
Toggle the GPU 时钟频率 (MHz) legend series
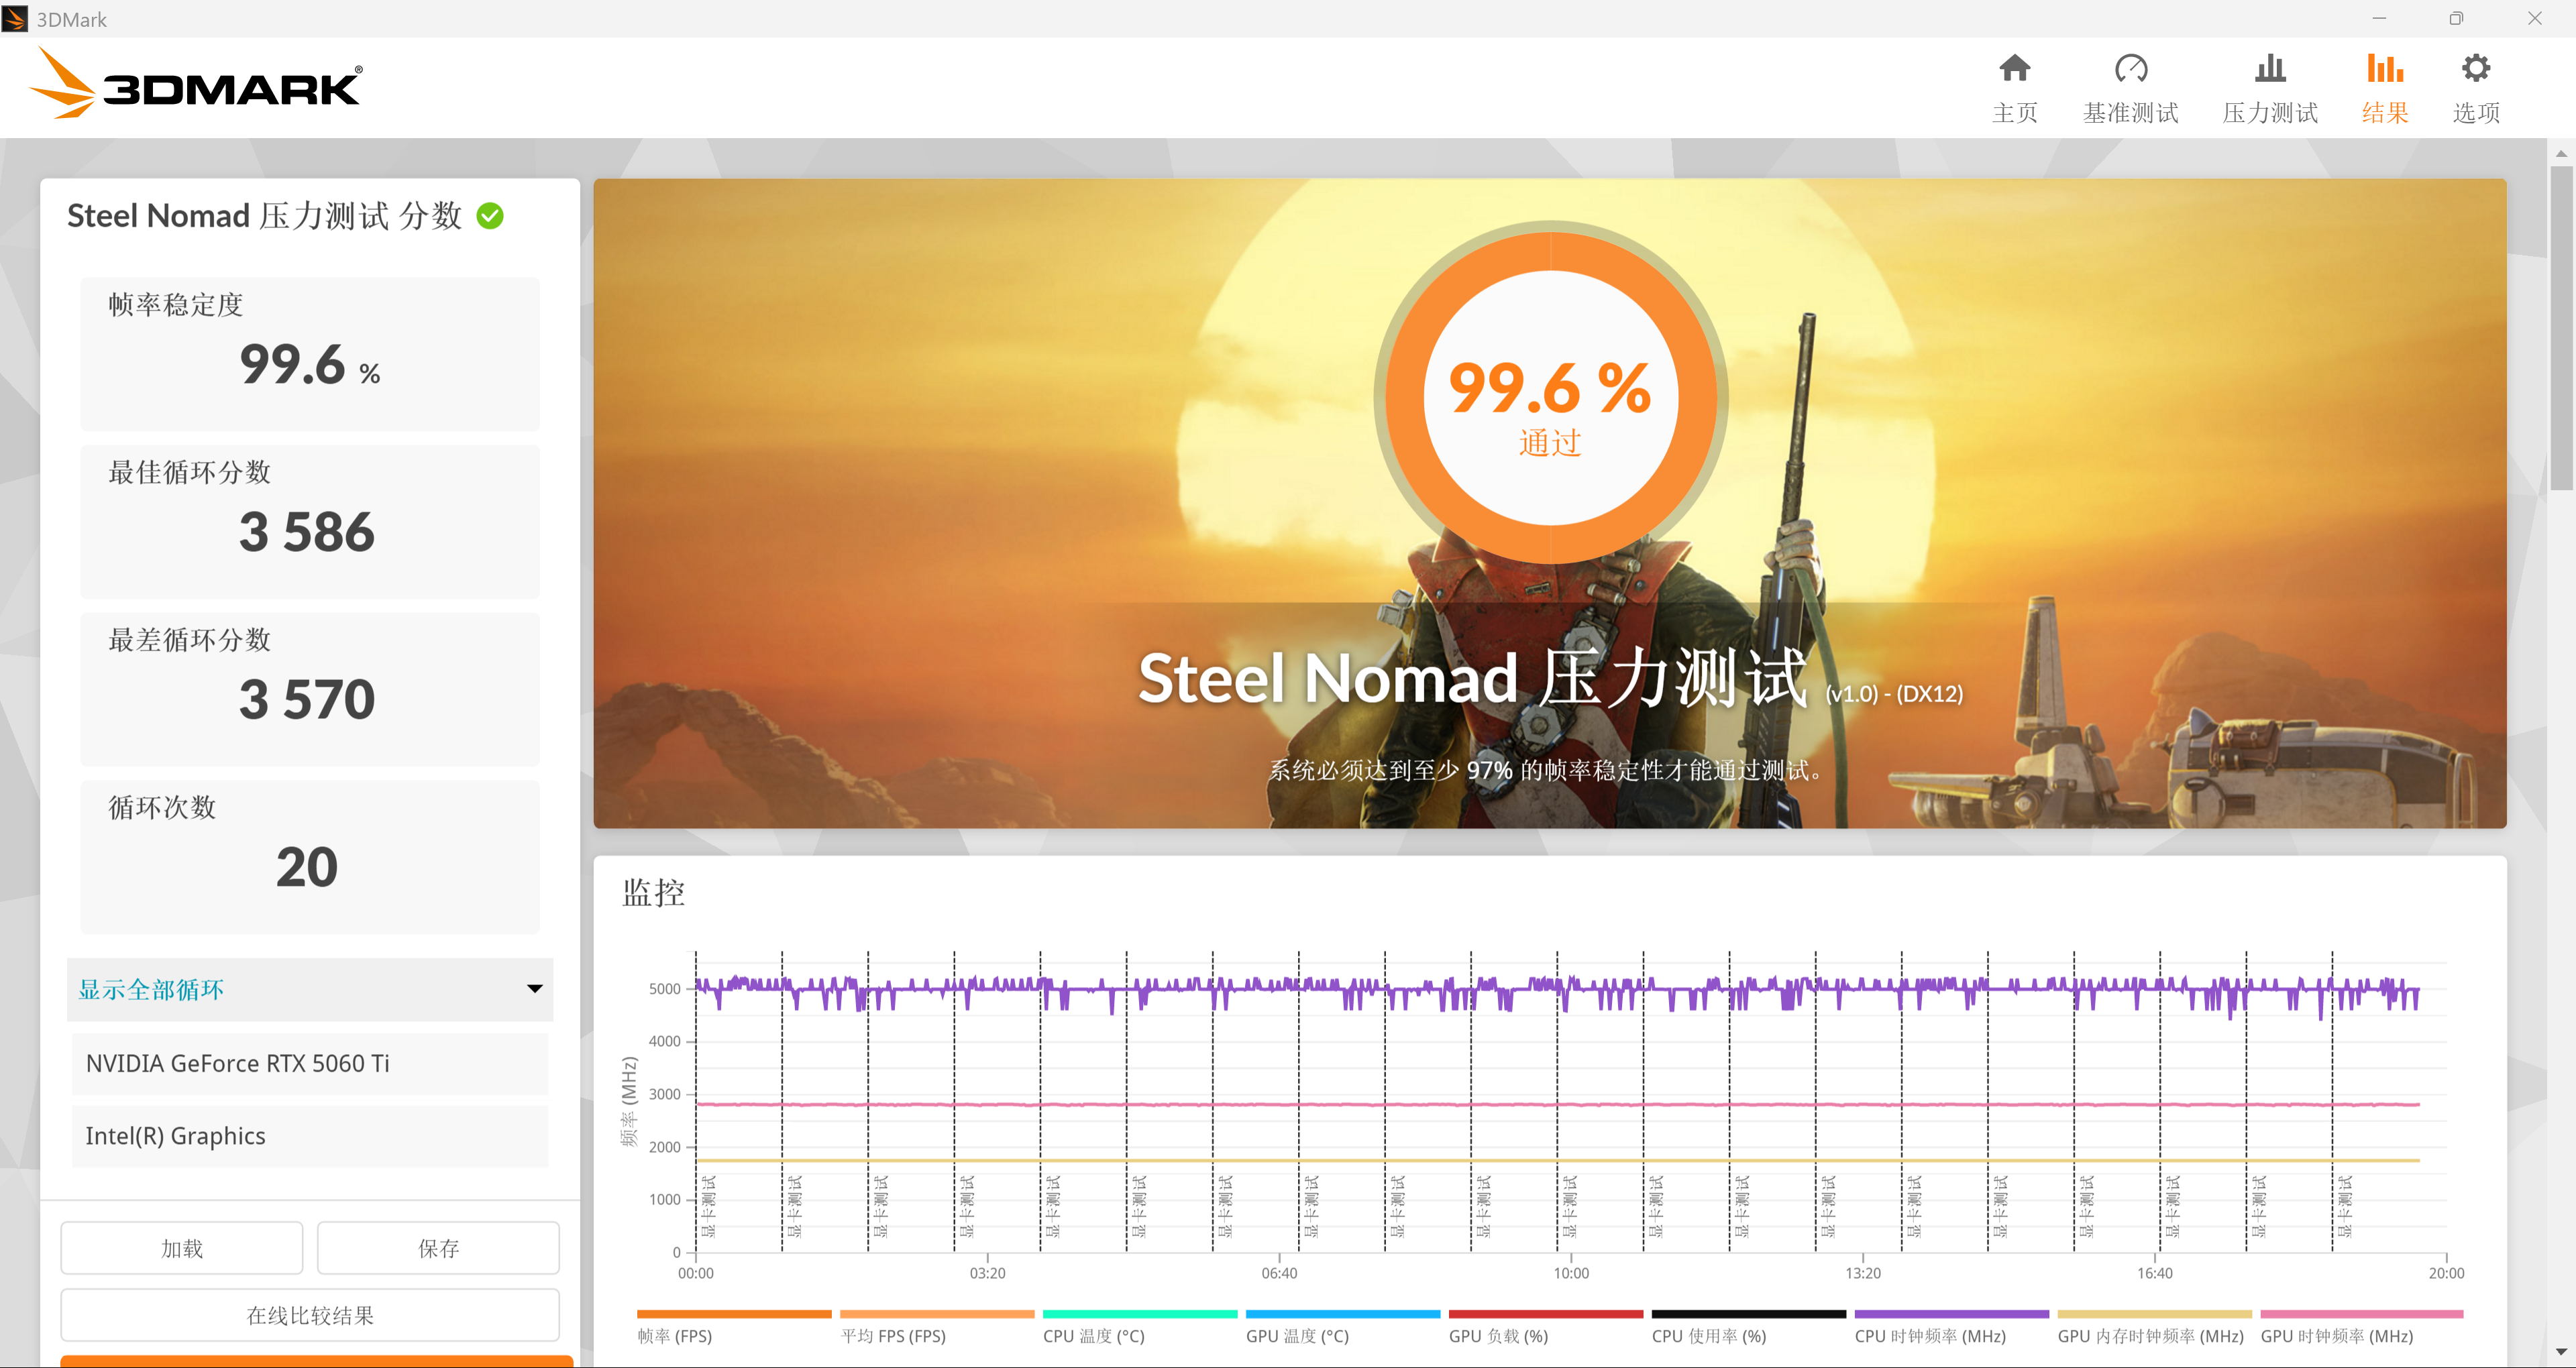[x=2336, y=1336]
